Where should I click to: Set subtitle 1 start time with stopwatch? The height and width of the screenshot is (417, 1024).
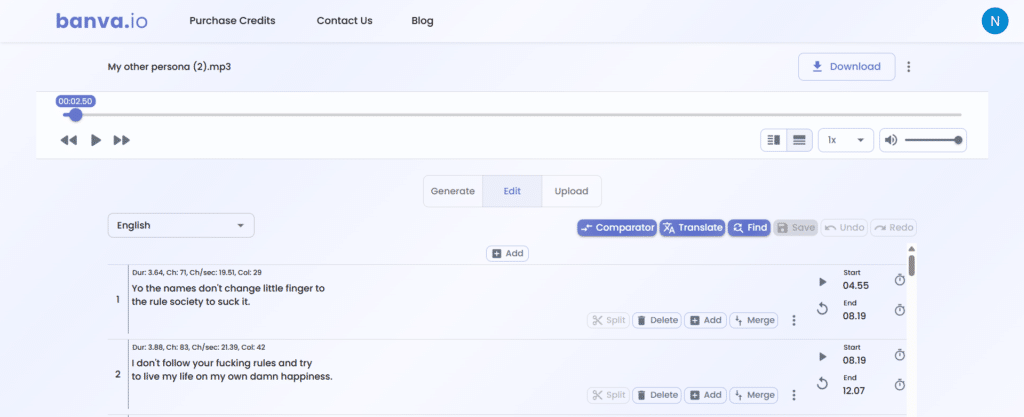tap(900, 280)
